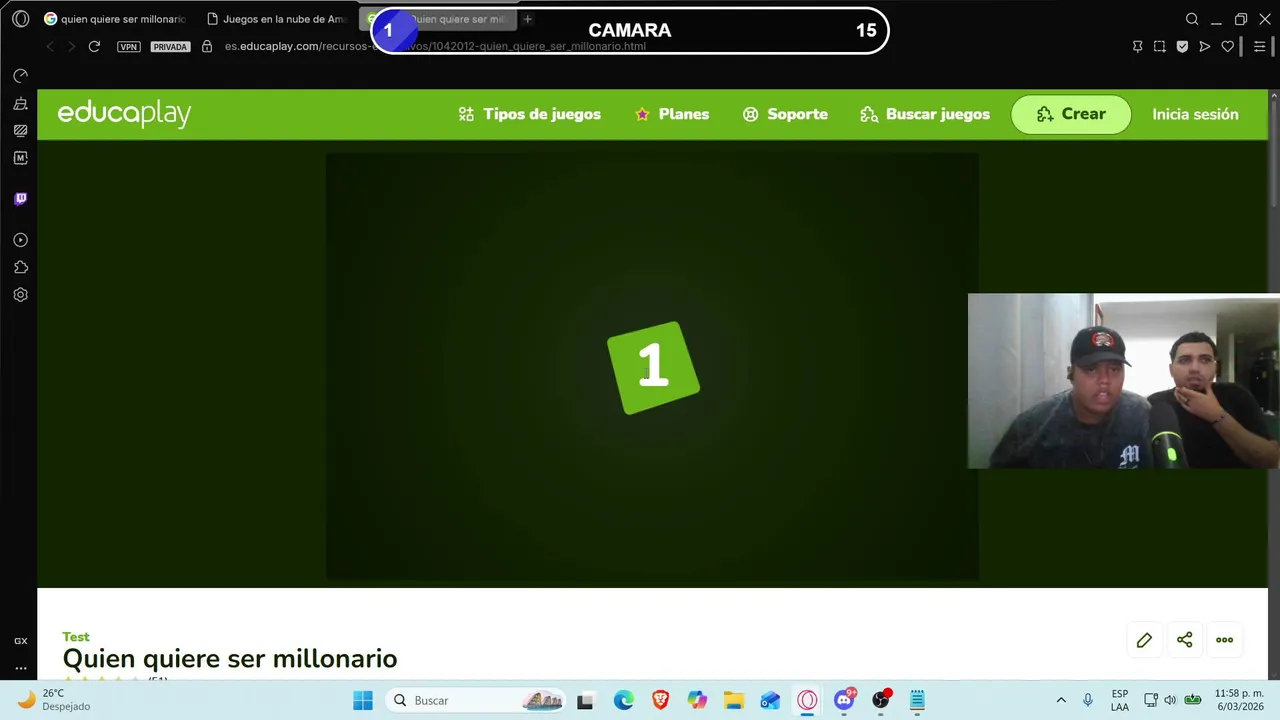
Task: Click the browser reload icon
Action: (94, 46)
